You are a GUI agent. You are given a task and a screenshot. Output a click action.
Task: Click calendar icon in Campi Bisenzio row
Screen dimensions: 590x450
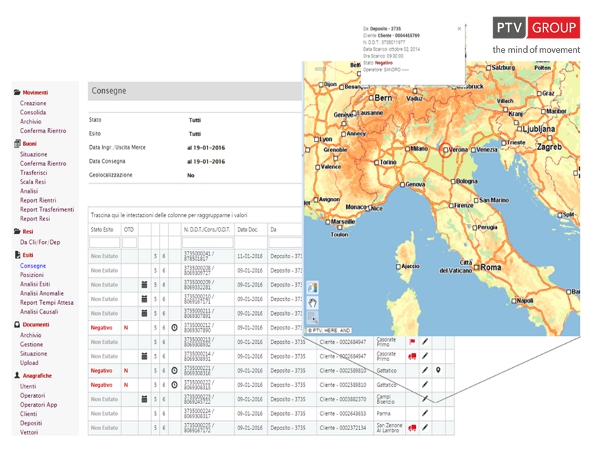(144, 399)
